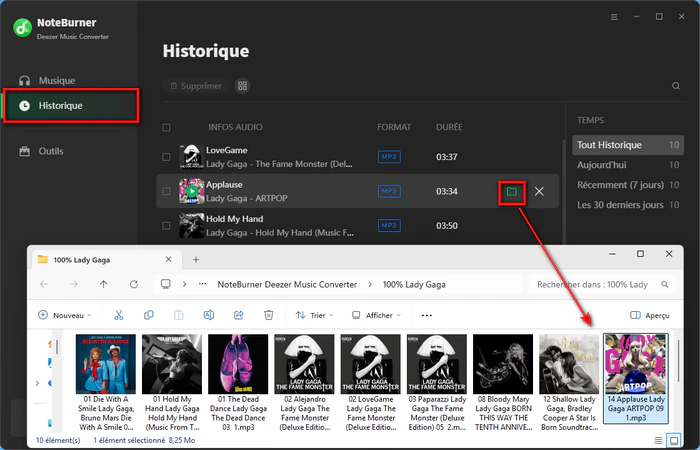The image size is (700, 450).
Task: Click the Paste icon in Explorer toolbar
Action: coord(179,315)
